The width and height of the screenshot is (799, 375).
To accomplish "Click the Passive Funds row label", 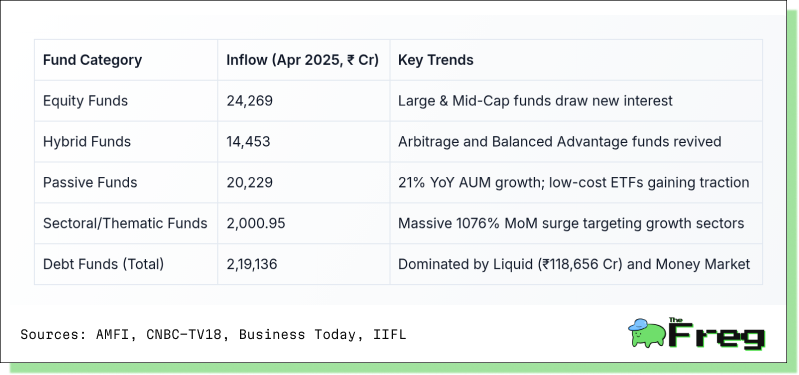I will point(90,182).
